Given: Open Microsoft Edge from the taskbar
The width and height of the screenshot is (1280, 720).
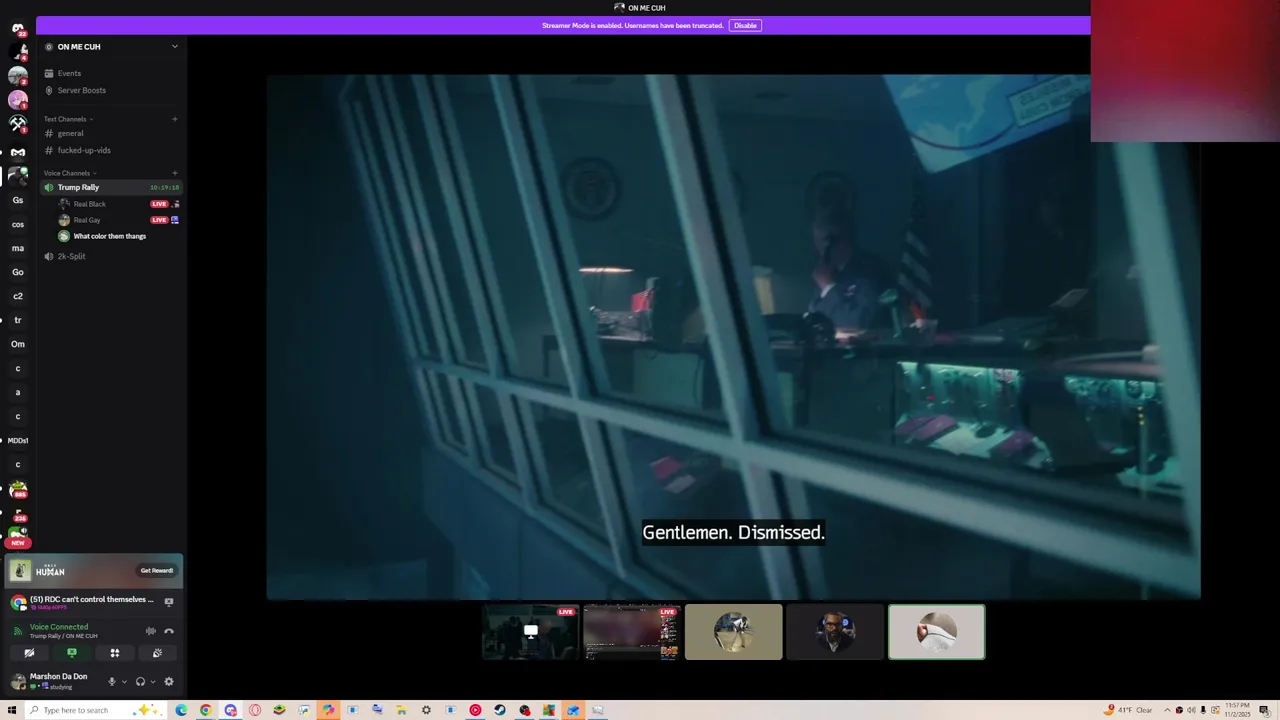Looking at the screenshot, I should pyautogui.click(x=181, y=710).
